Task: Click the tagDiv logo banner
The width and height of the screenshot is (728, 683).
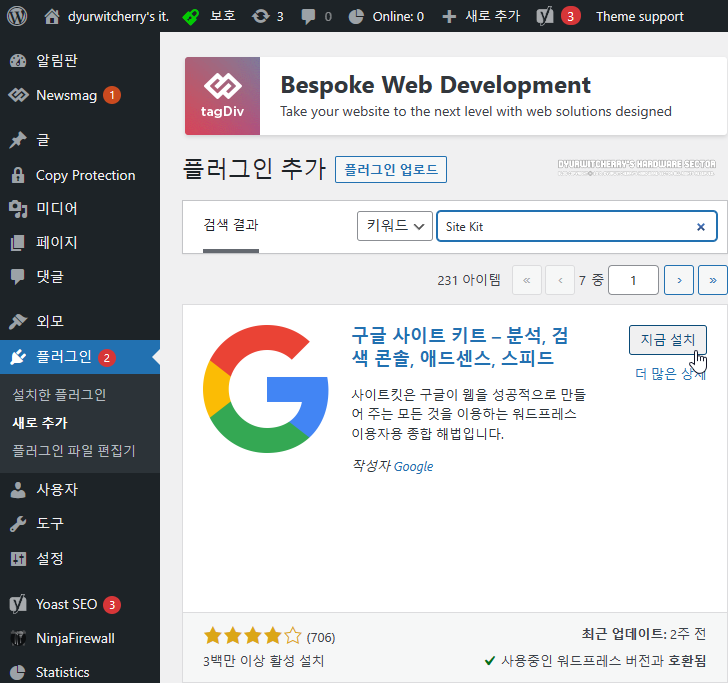Action: click(222, 96)
